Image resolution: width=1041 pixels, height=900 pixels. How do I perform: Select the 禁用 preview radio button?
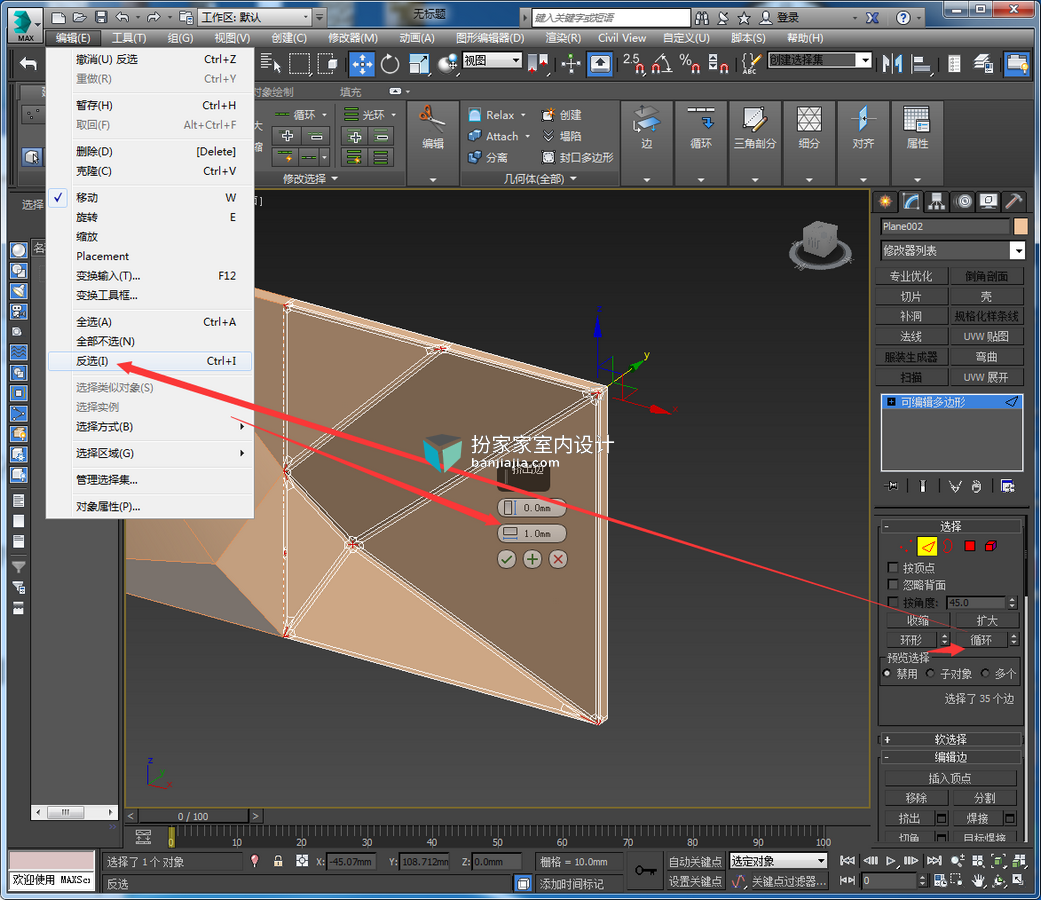[x=887, y=674]
